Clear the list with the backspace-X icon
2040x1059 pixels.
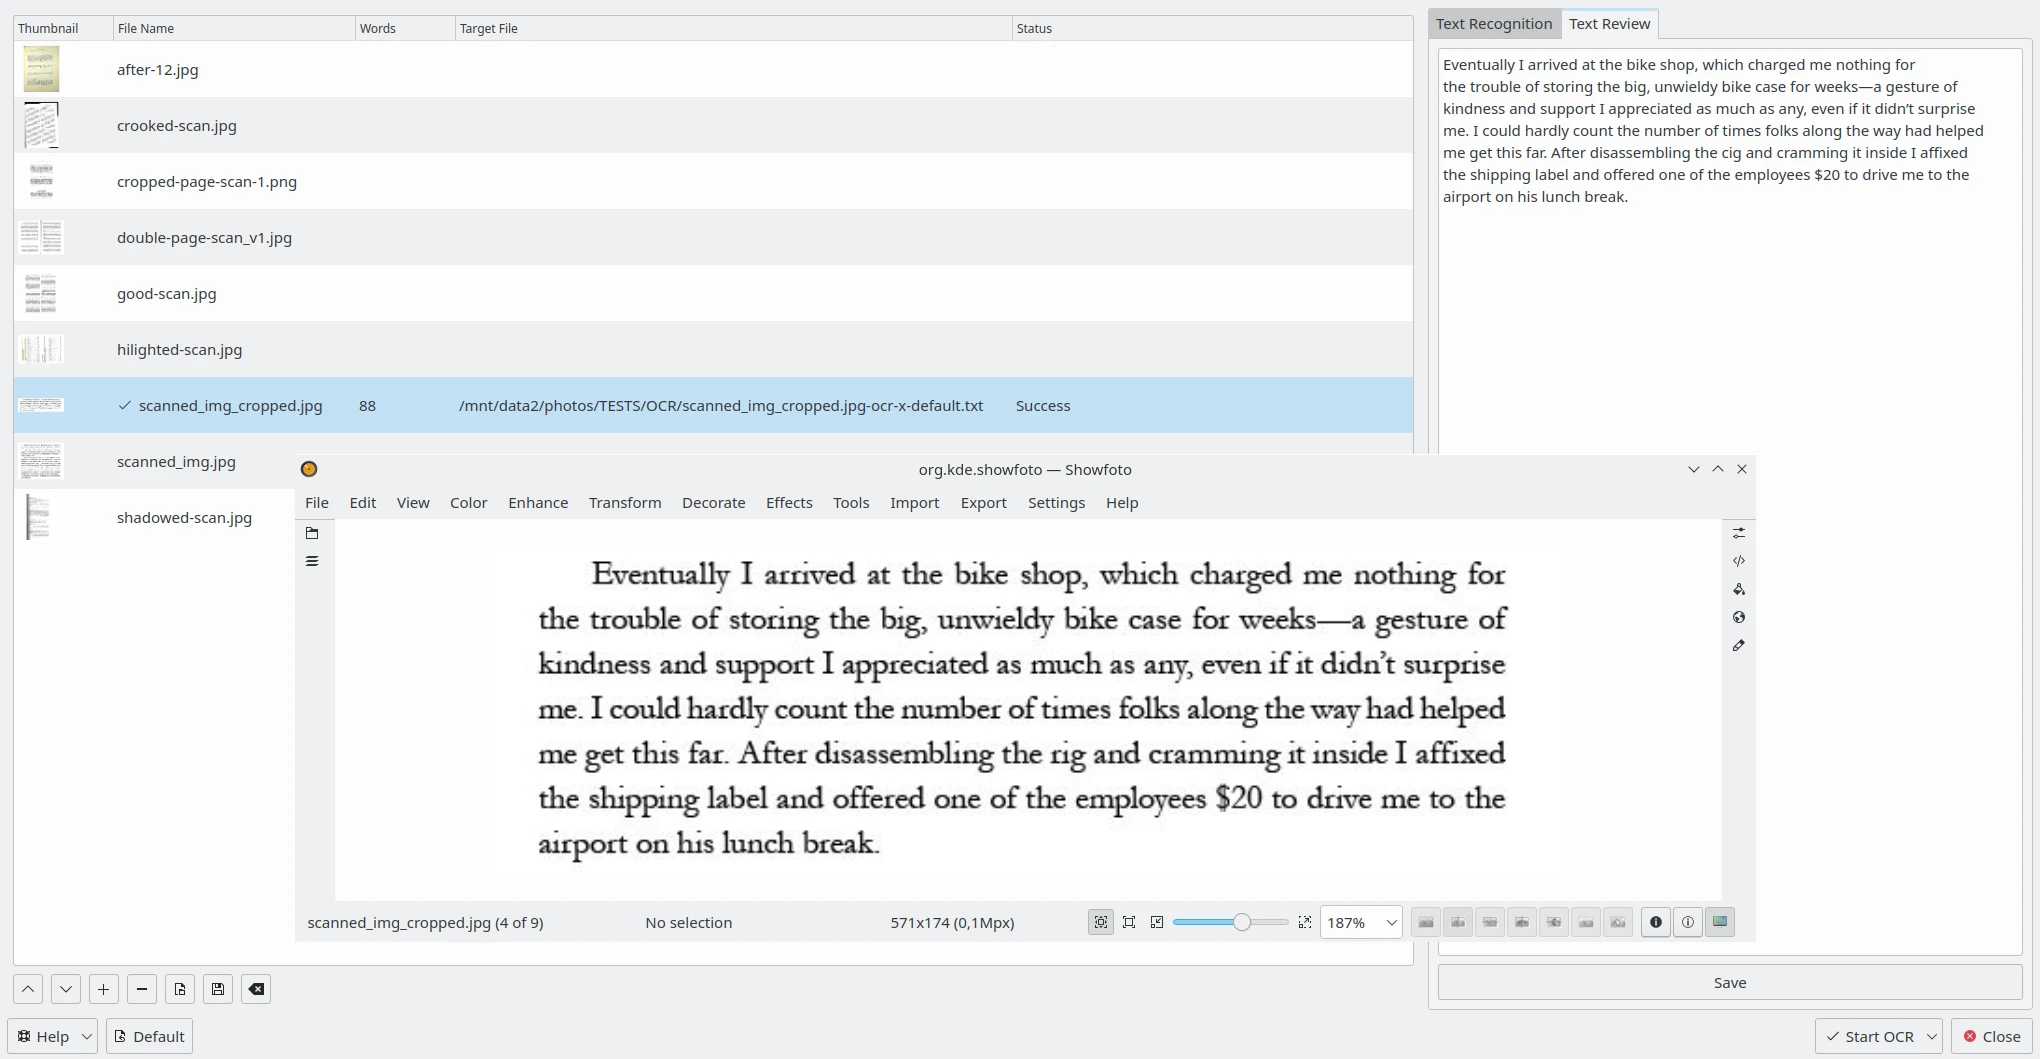click(x=256, y=989)
